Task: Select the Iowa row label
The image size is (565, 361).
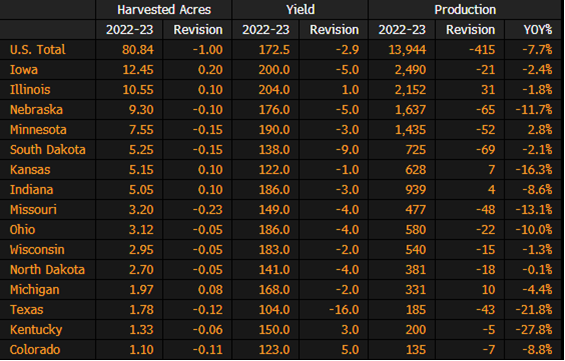Action: pyautogui.click(x=24, y=70)
